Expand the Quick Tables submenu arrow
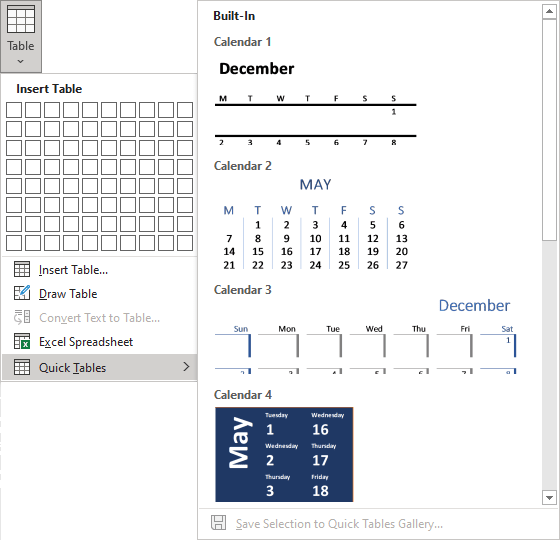The image size is (560, 540). tap(186, 367)
